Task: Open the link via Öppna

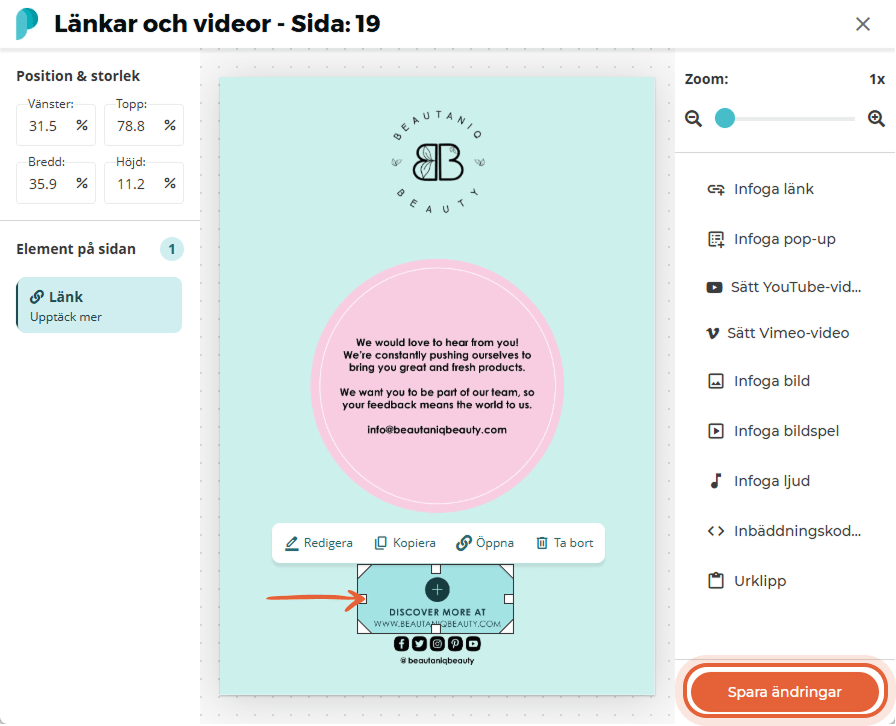Action: [x=485, y=542]
